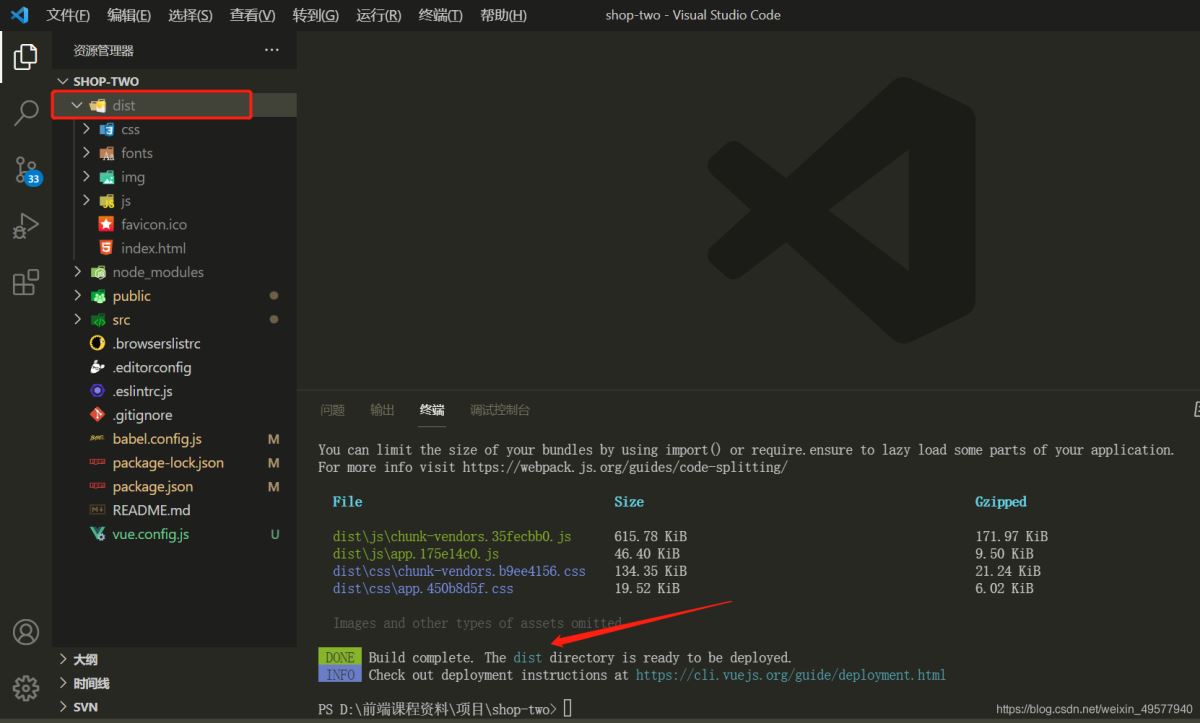Open the 终端(T) menu

[x=440, y=15]
